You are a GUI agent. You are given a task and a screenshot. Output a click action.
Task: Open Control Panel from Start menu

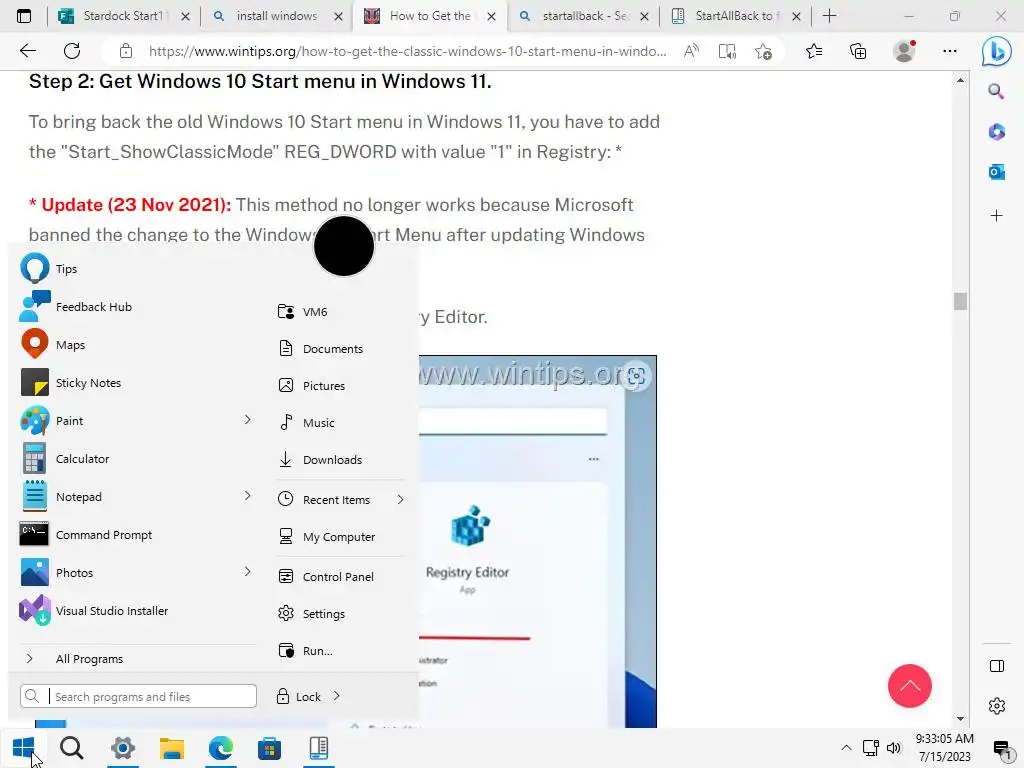(x=341, y=577)
